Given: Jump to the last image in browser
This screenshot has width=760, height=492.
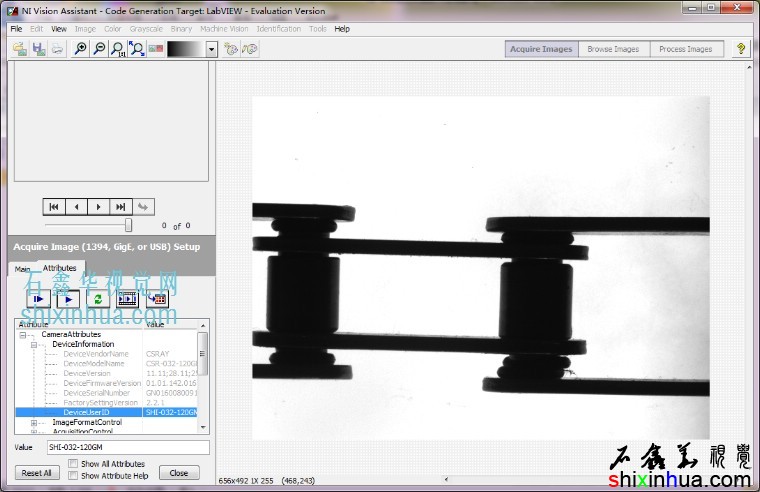Looking at the screenshot, I should click(121, 207).
